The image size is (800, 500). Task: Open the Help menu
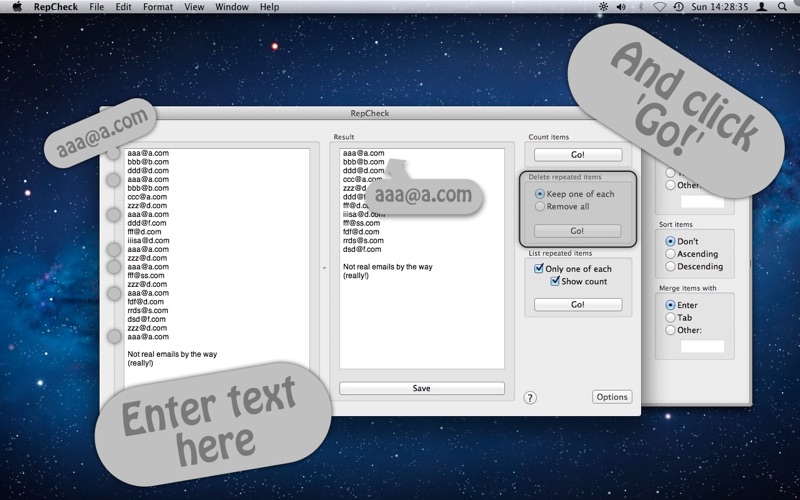coord(269,7)
